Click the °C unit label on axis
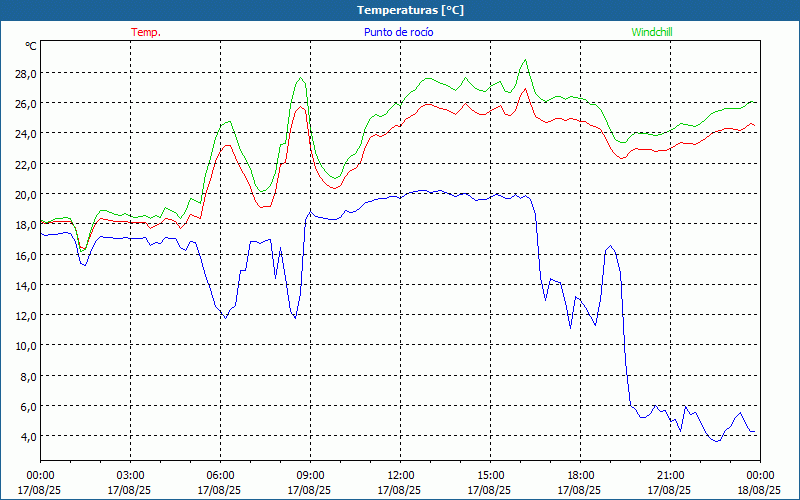800x500 pixels. [31, 46]
